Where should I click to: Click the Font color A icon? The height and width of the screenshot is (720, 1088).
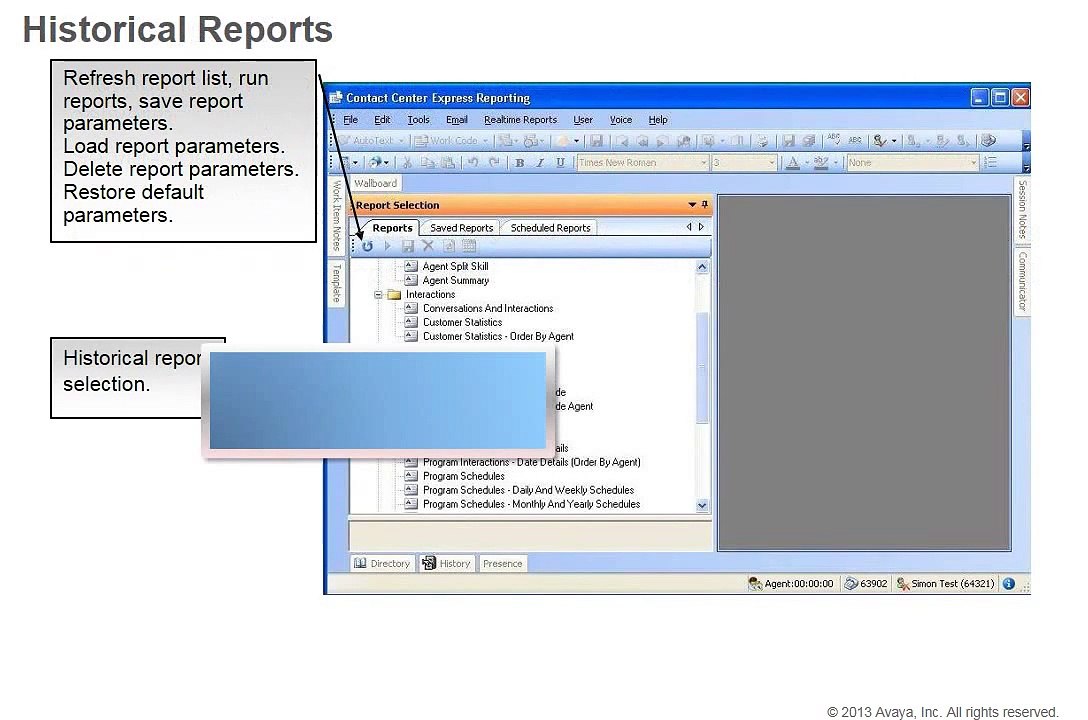(x=792, y=162)
